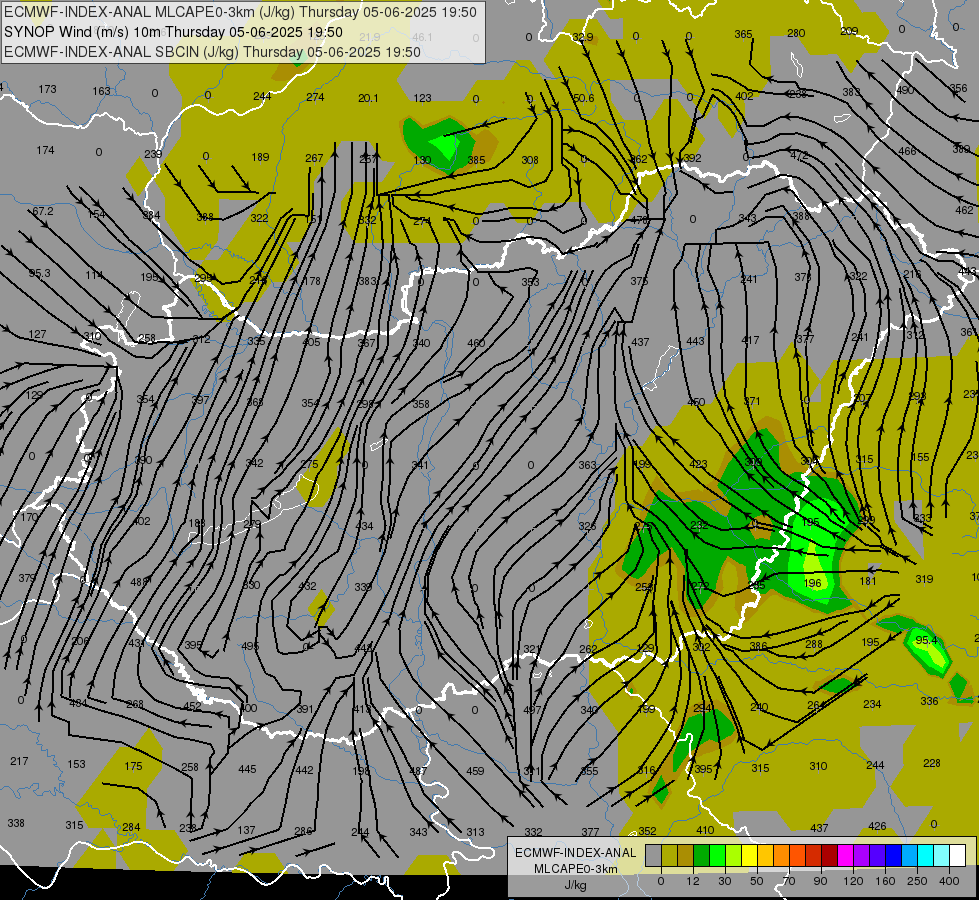
Task: Click the lime yellow-green legend swatch
Action: [x=734, y=856]
